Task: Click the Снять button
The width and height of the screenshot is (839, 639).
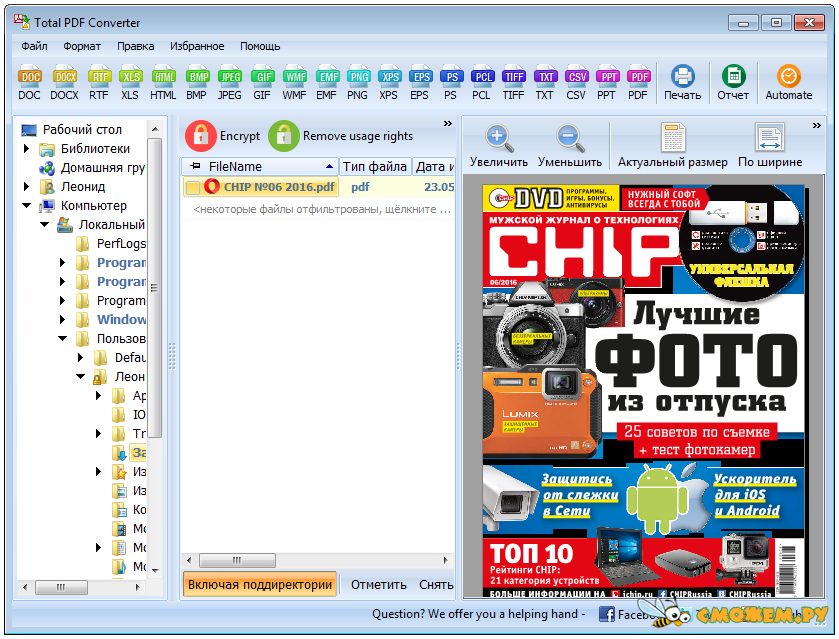Action: click(436, 585)
